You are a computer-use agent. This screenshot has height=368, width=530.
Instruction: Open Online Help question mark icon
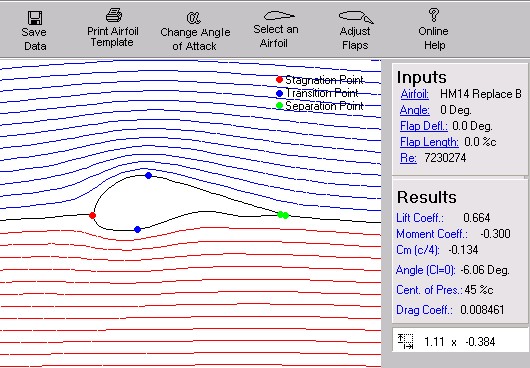click(434, 15)
